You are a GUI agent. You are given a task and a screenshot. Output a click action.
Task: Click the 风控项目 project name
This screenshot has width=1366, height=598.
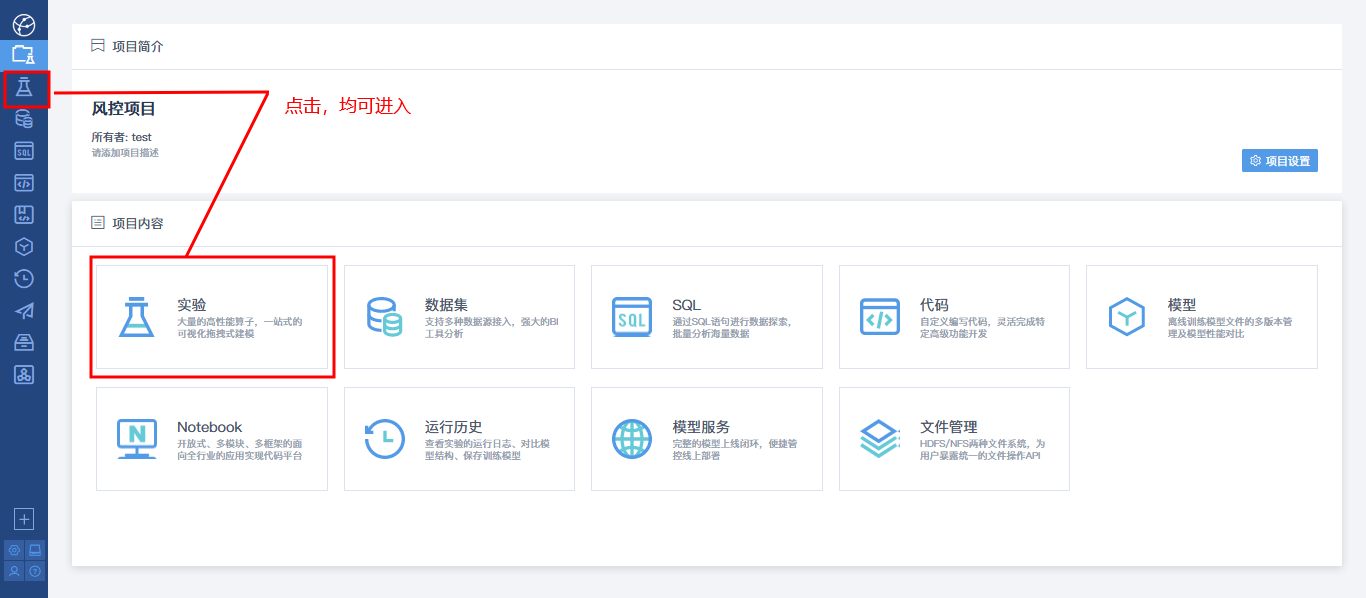pos(124,108)
